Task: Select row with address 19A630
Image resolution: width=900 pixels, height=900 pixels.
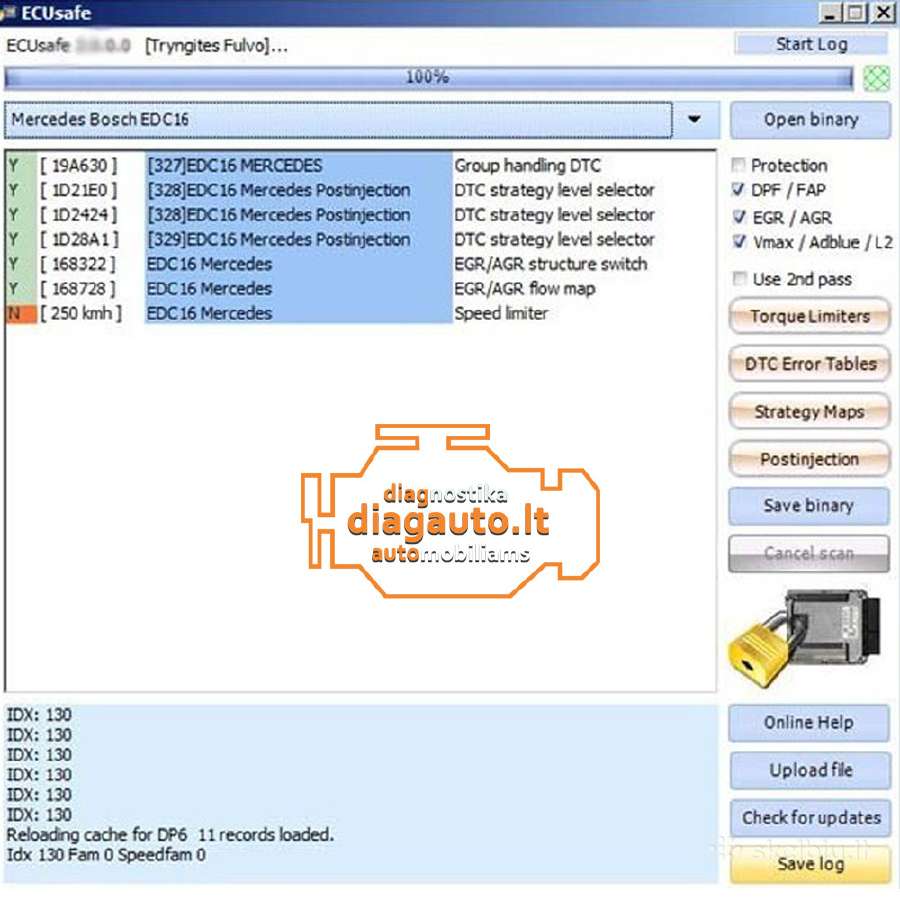Action: point(360,166)
